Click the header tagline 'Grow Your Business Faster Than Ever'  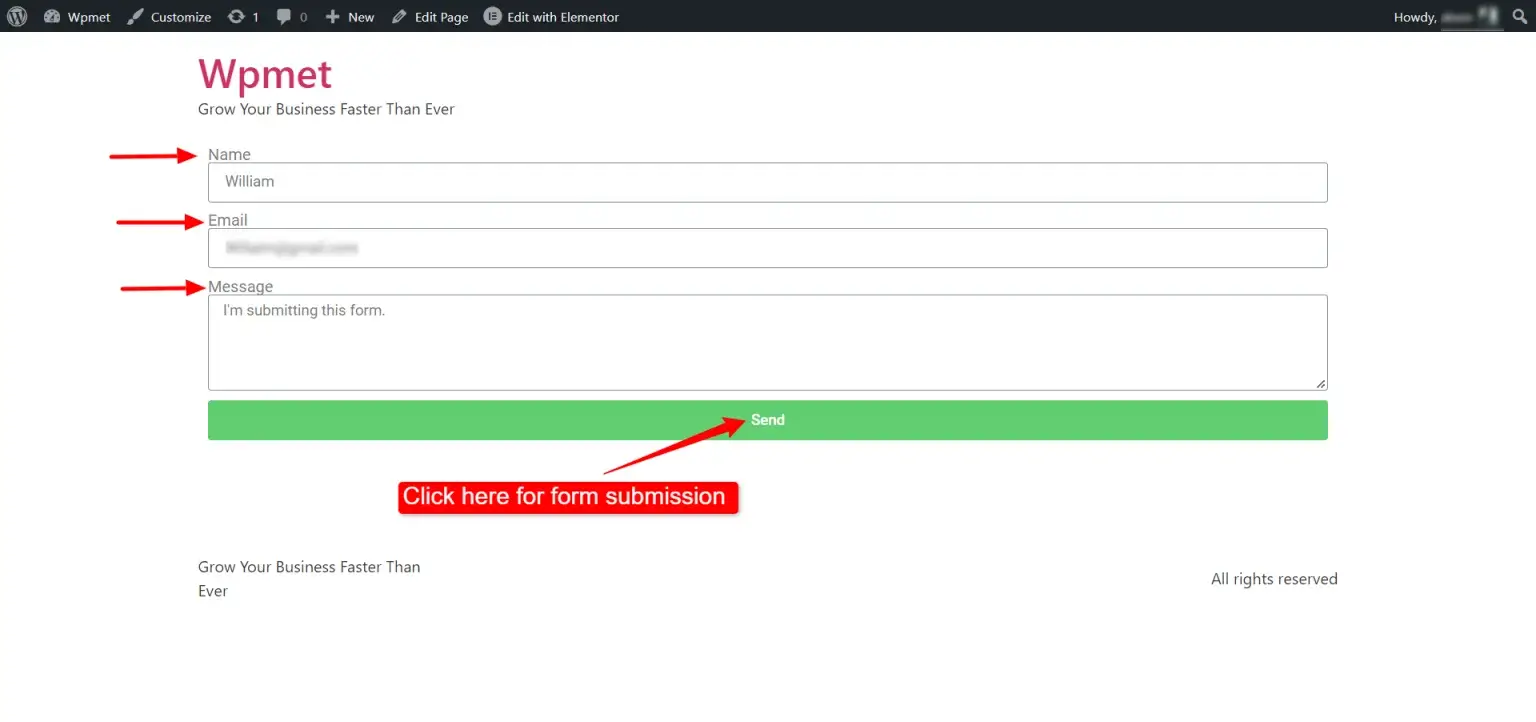(x=326, y=109)
